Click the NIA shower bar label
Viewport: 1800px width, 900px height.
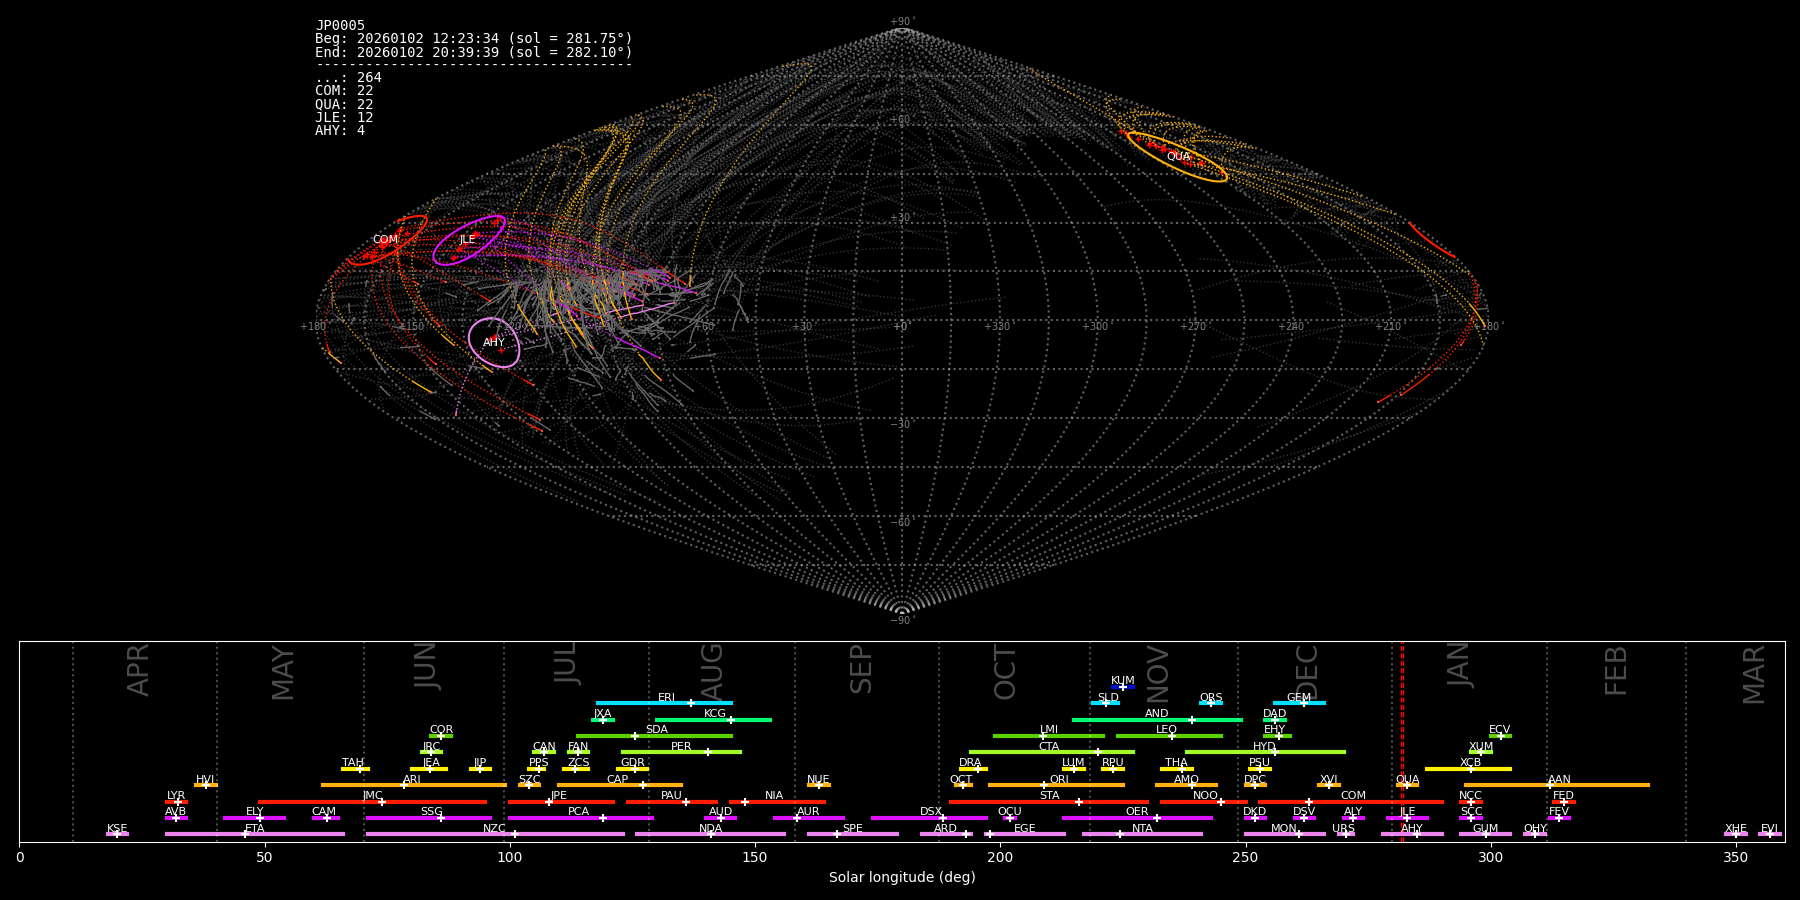tap(774, 796)
